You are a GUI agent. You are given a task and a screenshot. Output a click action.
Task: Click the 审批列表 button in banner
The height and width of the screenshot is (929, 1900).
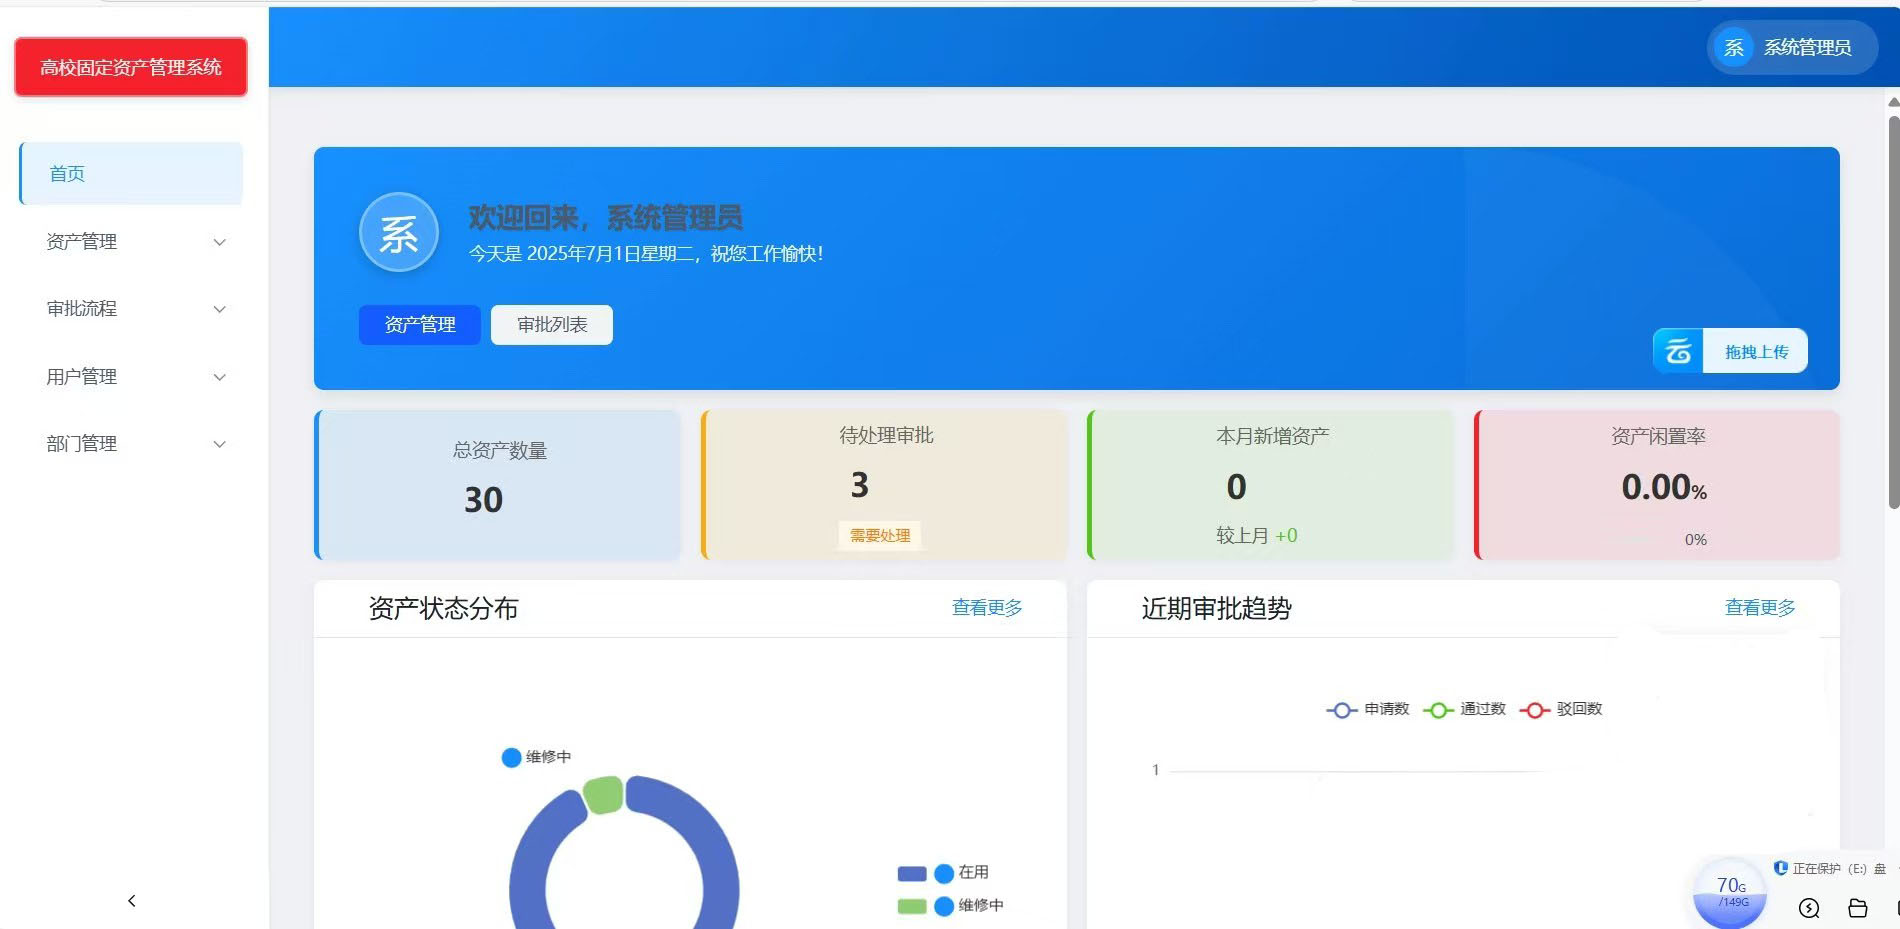552,325
